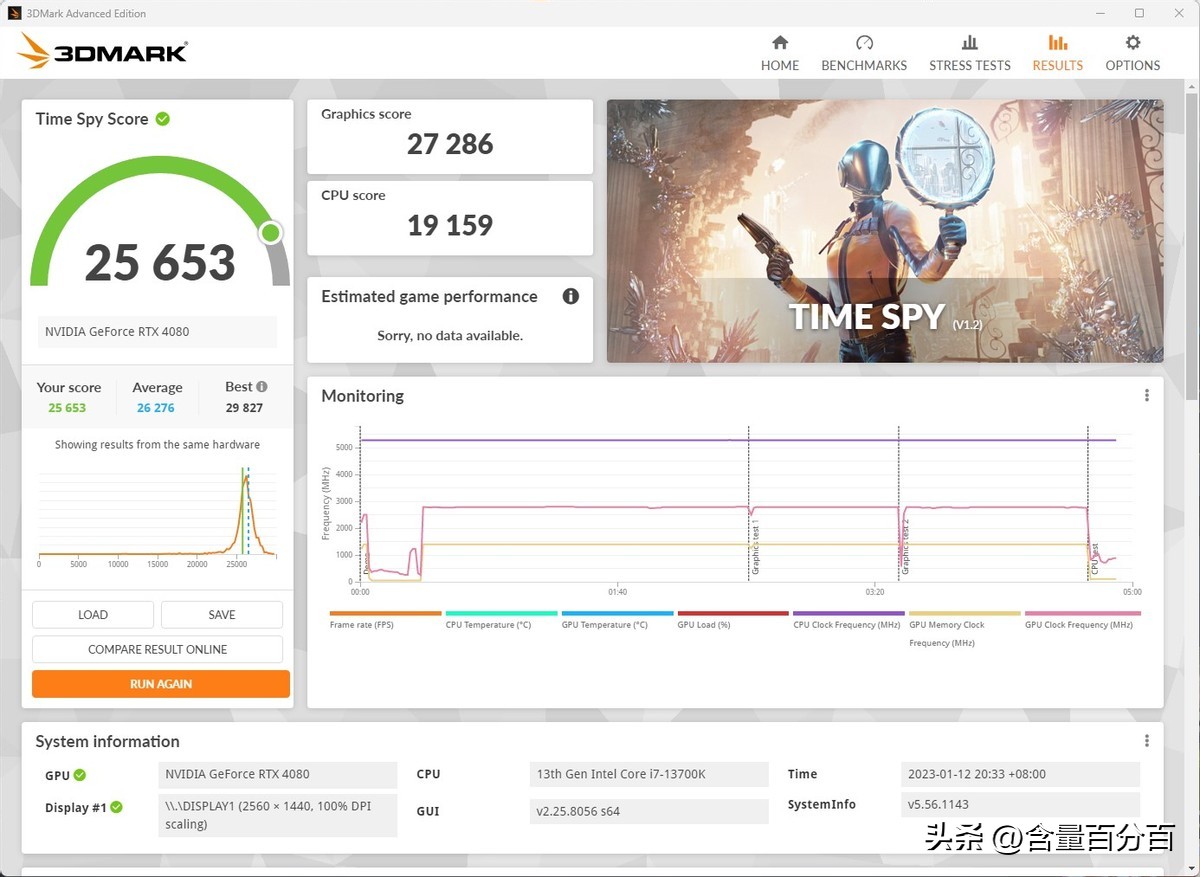
Task: Open the System information three-dot menu
Action: click(1147, 741)
